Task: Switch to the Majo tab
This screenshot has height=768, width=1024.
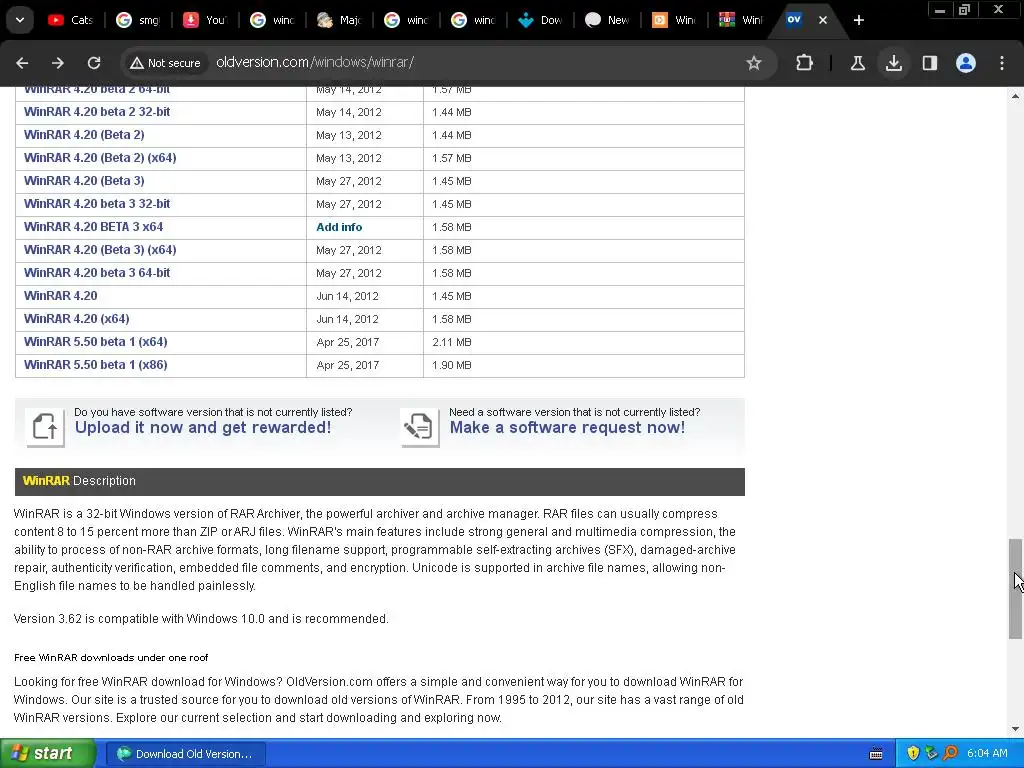Action: 338,20
